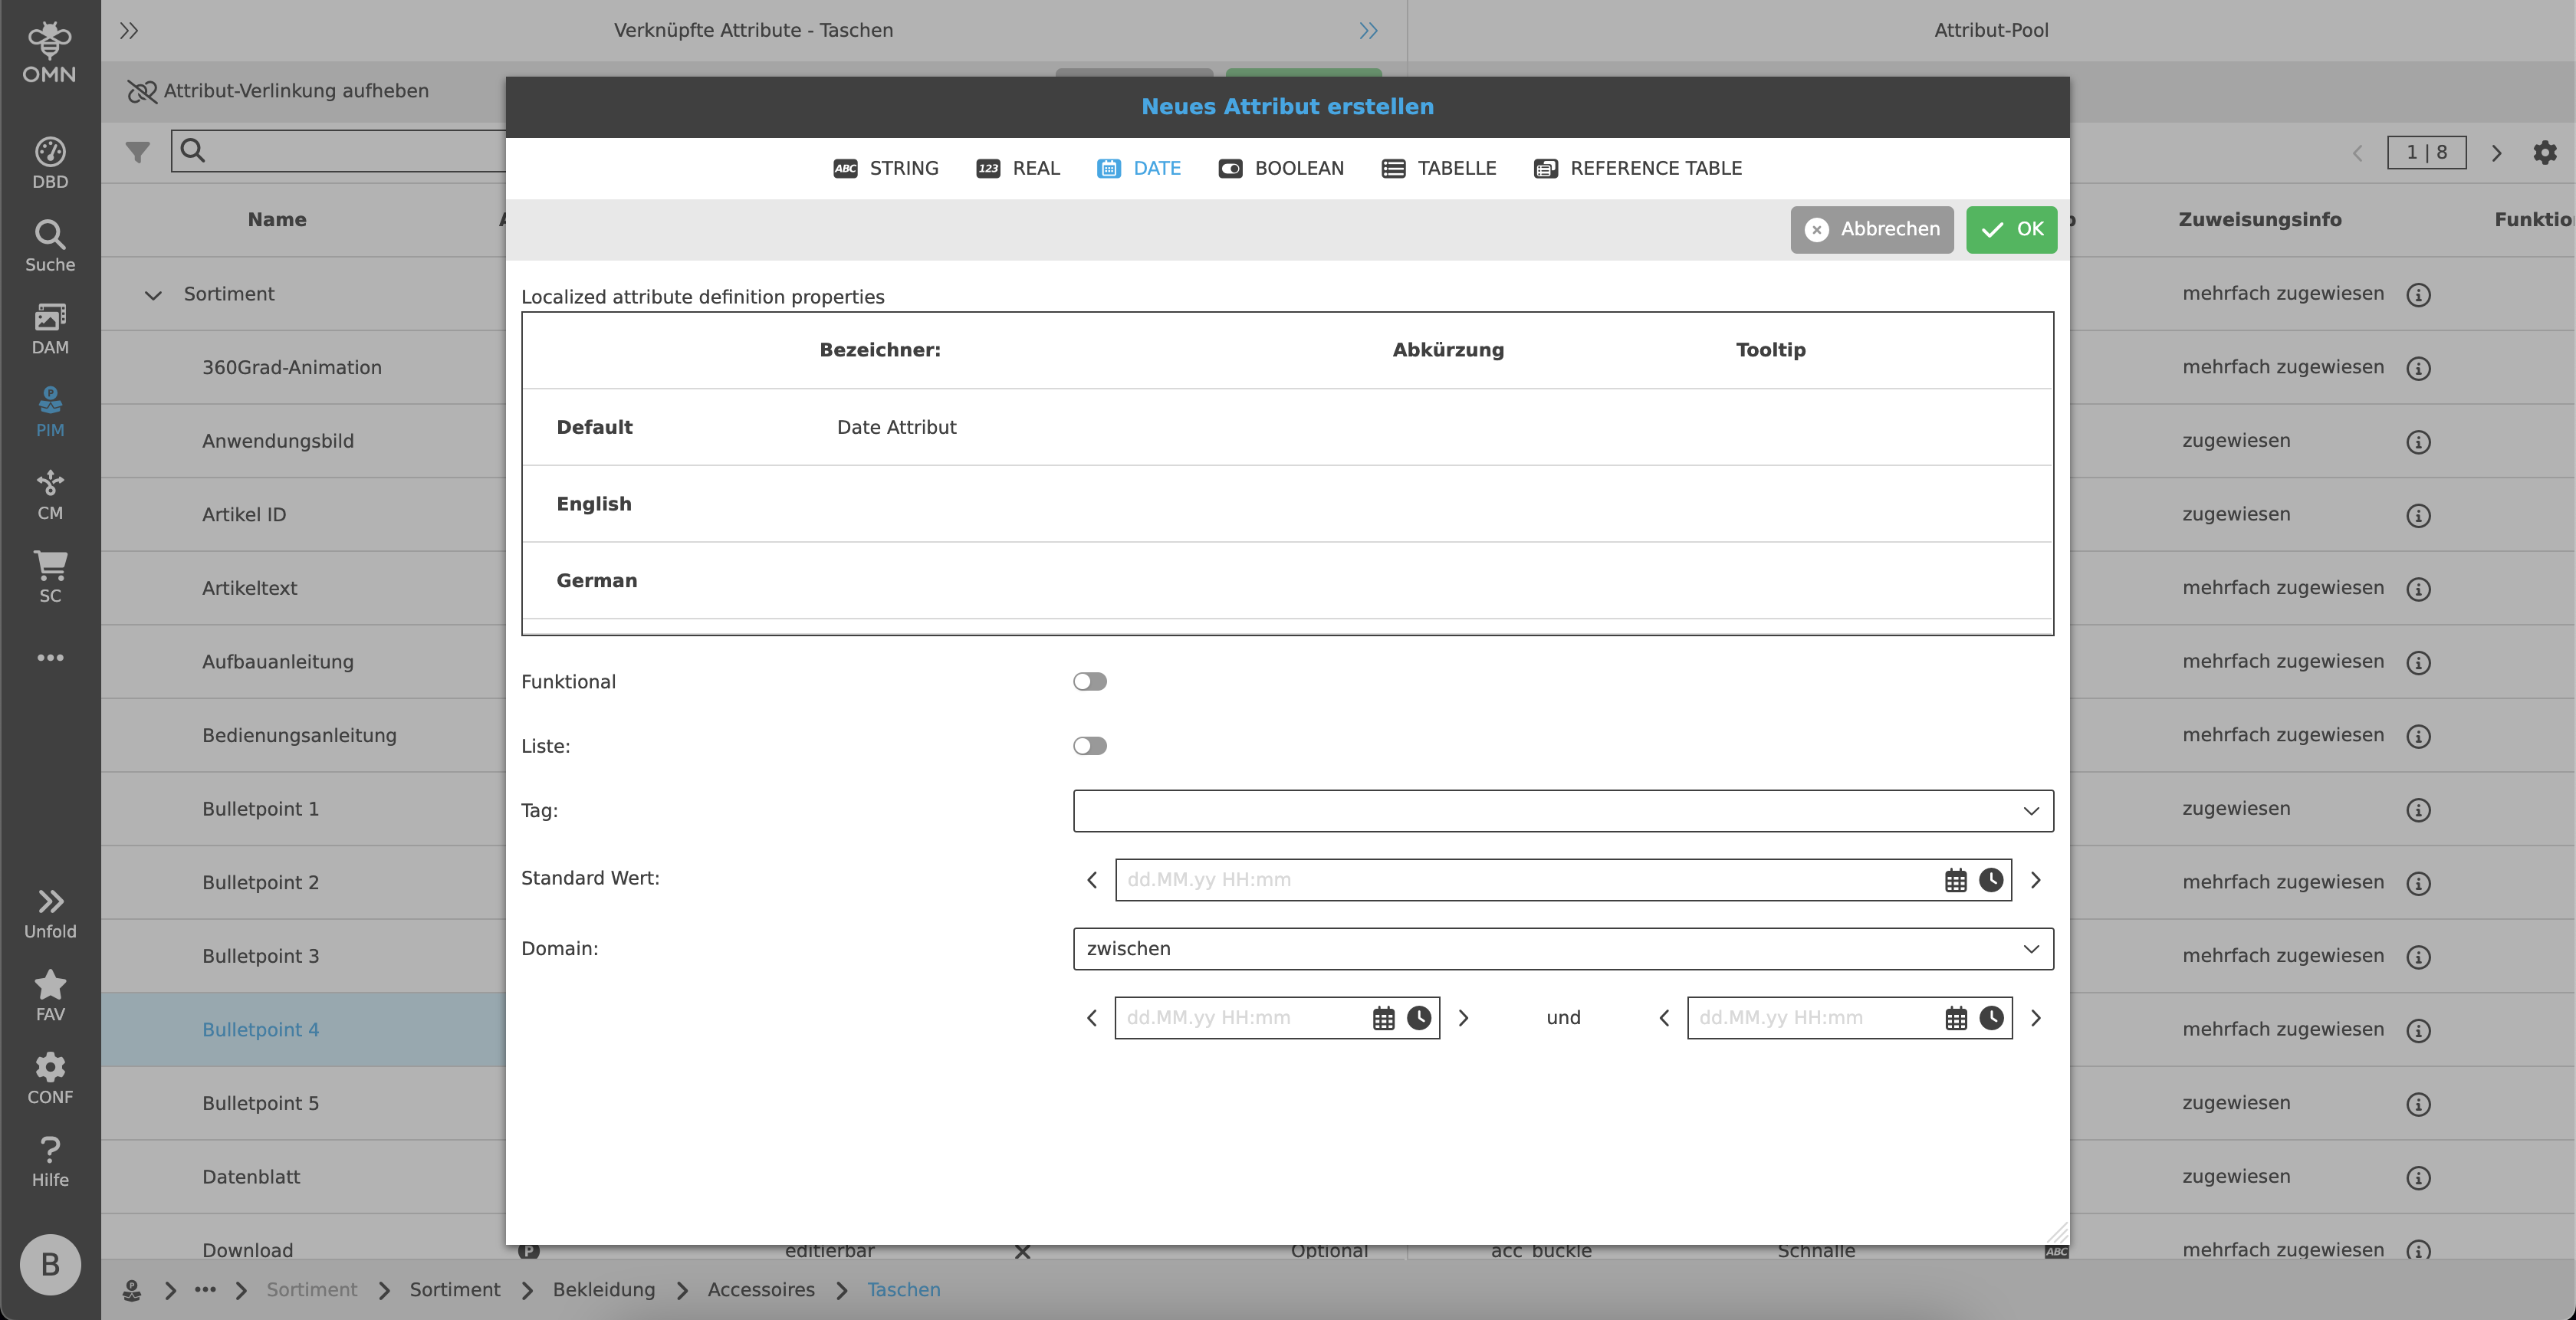Click clock icon in Standard Wert field

pos(1991,880)
